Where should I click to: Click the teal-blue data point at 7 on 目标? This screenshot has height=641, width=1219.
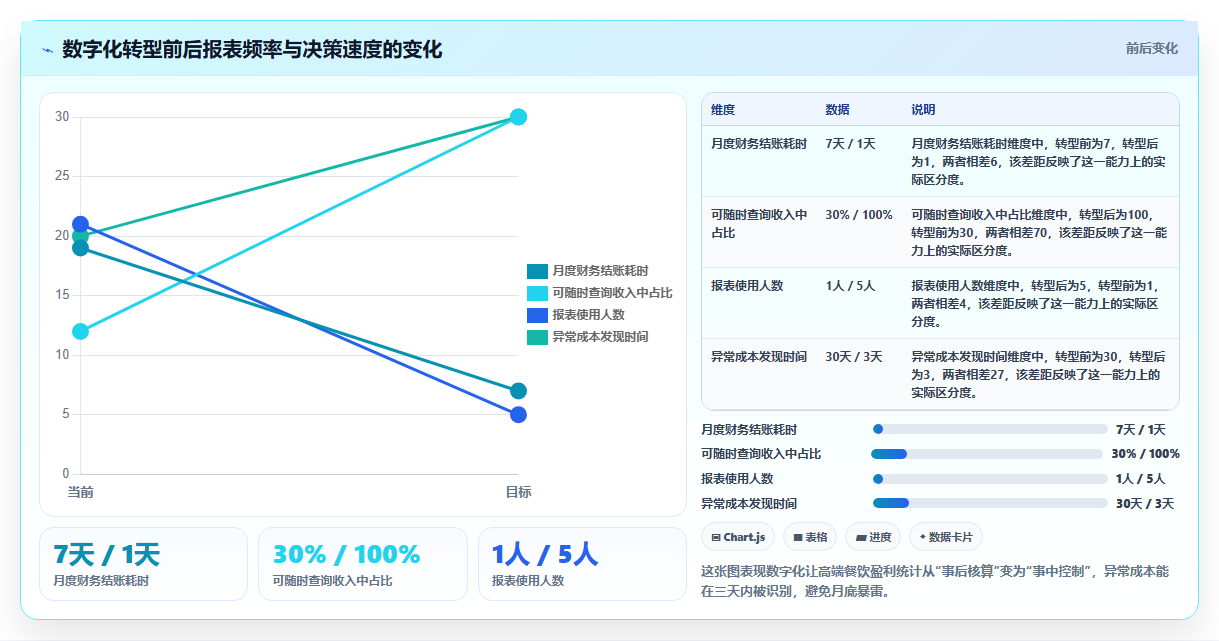(x=518, y=391)
